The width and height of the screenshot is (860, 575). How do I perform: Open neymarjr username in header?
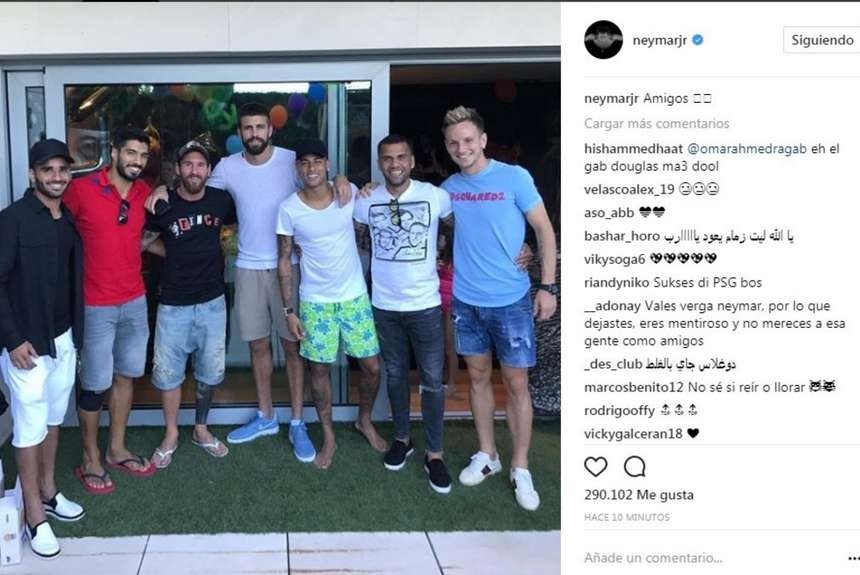[659, 40]
